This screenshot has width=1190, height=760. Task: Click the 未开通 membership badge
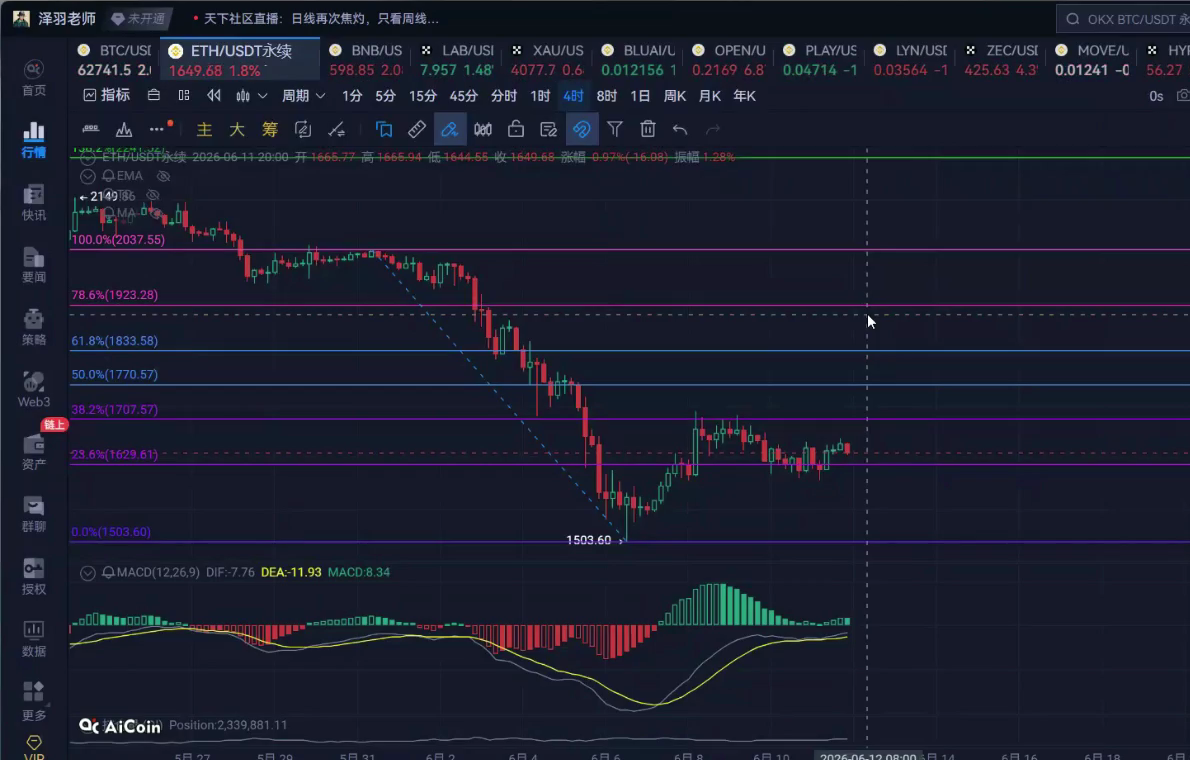click(139, 18)
